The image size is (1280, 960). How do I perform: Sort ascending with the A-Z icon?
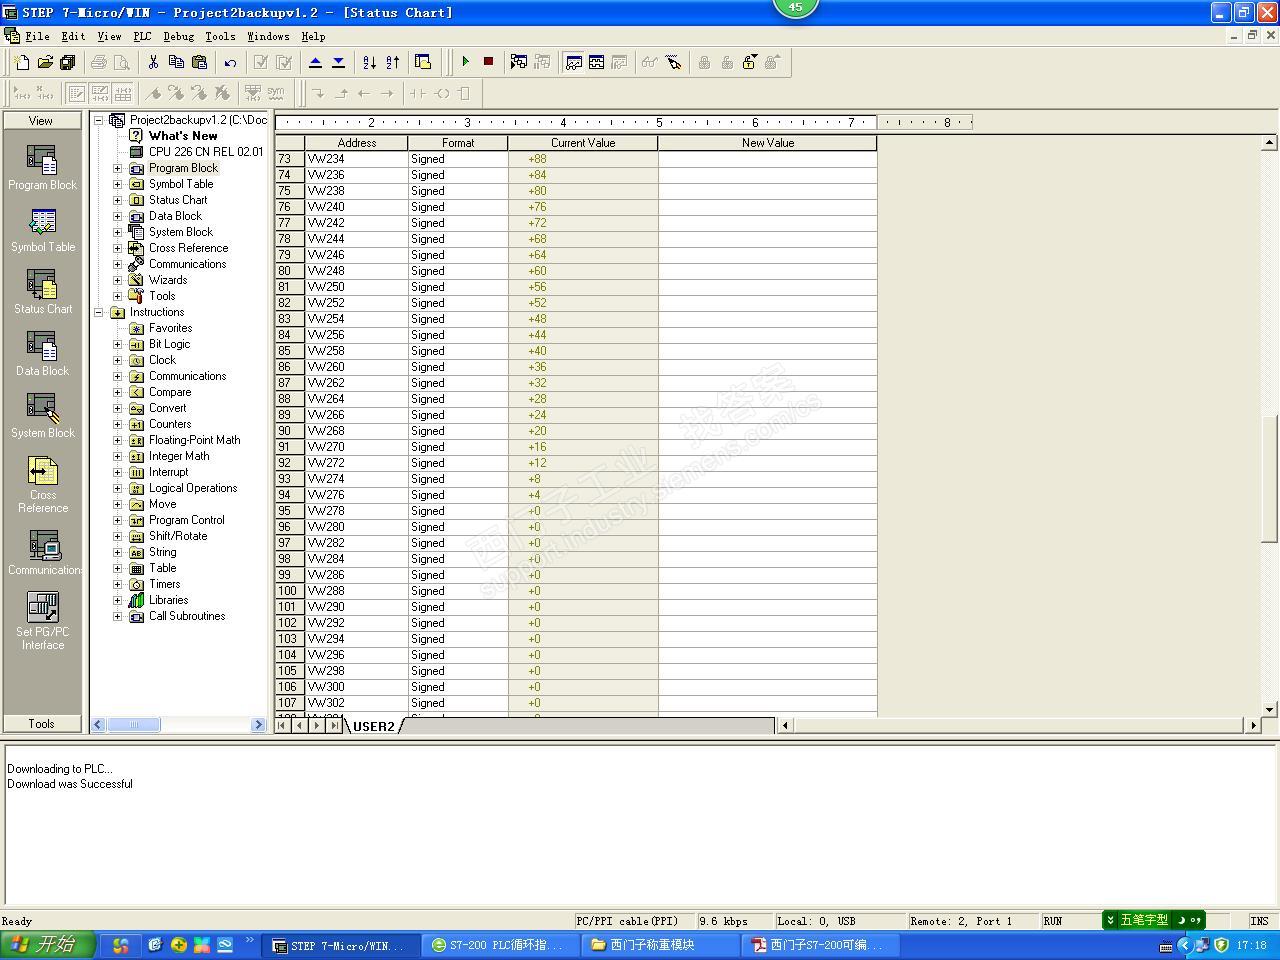tap(369, 62)
